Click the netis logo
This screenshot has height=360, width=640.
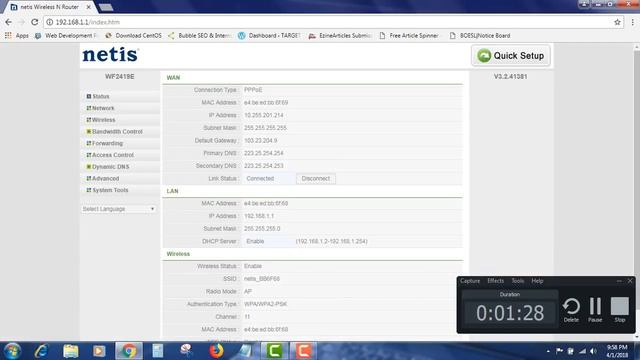point(111,55)
